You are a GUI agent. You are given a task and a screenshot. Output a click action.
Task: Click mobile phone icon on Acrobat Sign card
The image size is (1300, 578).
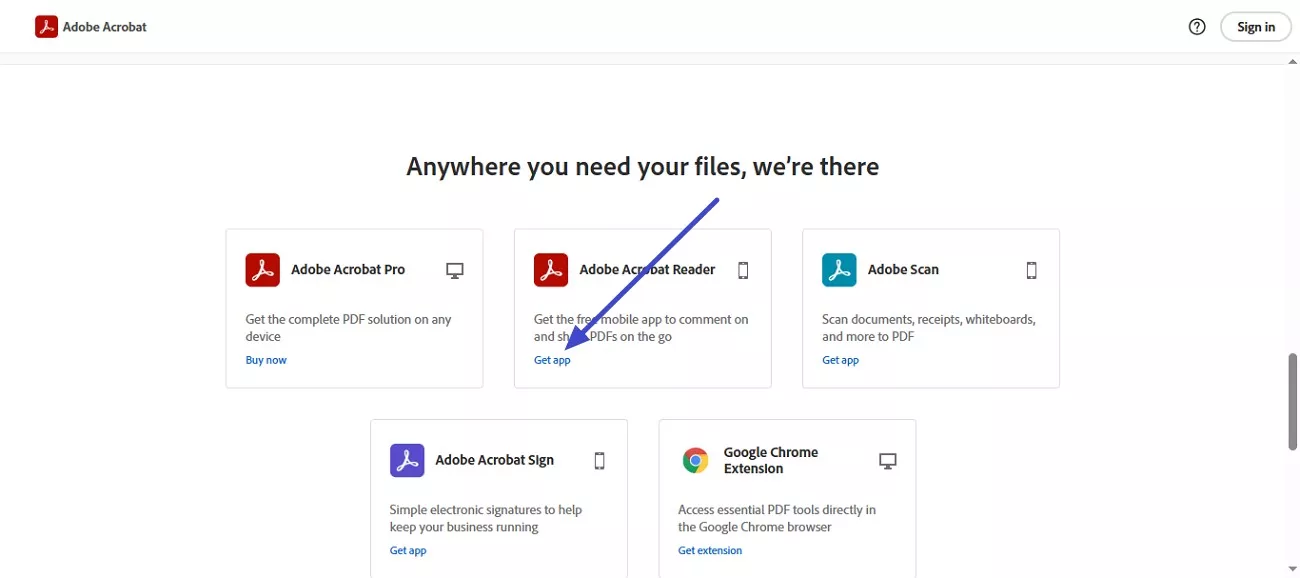[x=600, y=461]
